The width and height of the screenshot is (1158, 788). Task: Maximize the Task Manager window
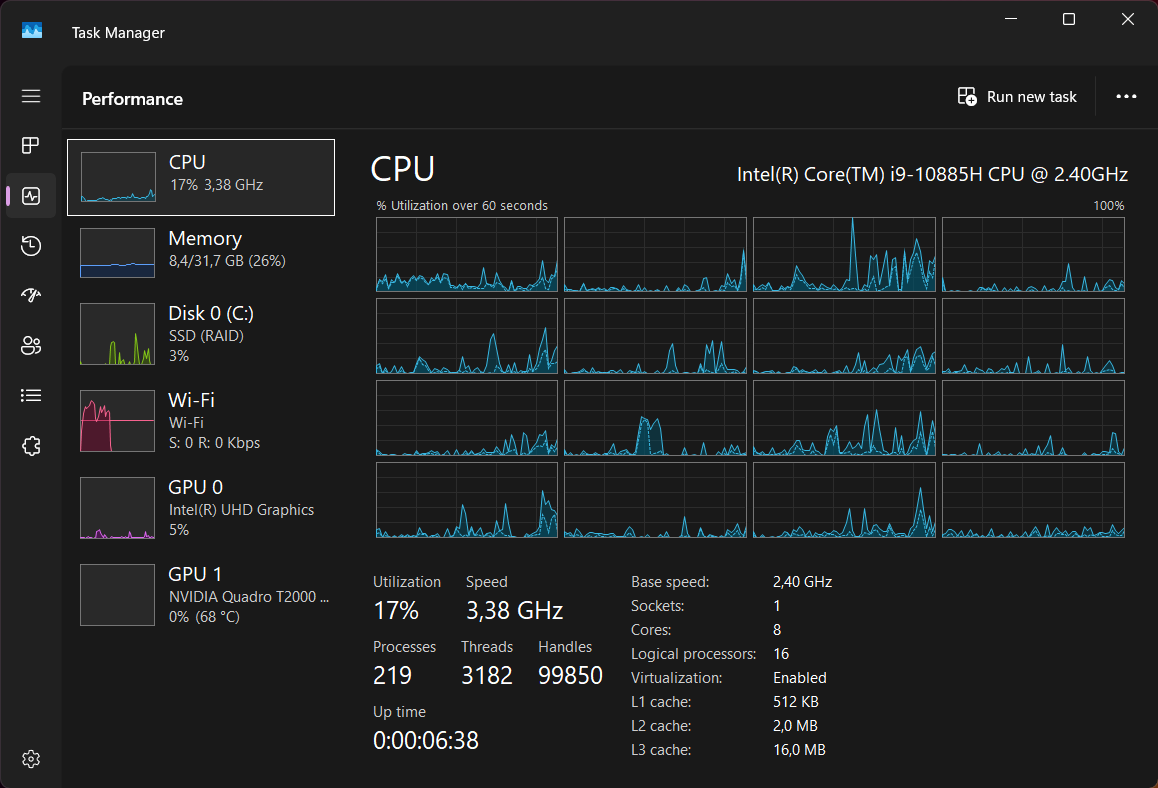(x=1069, y=19)
